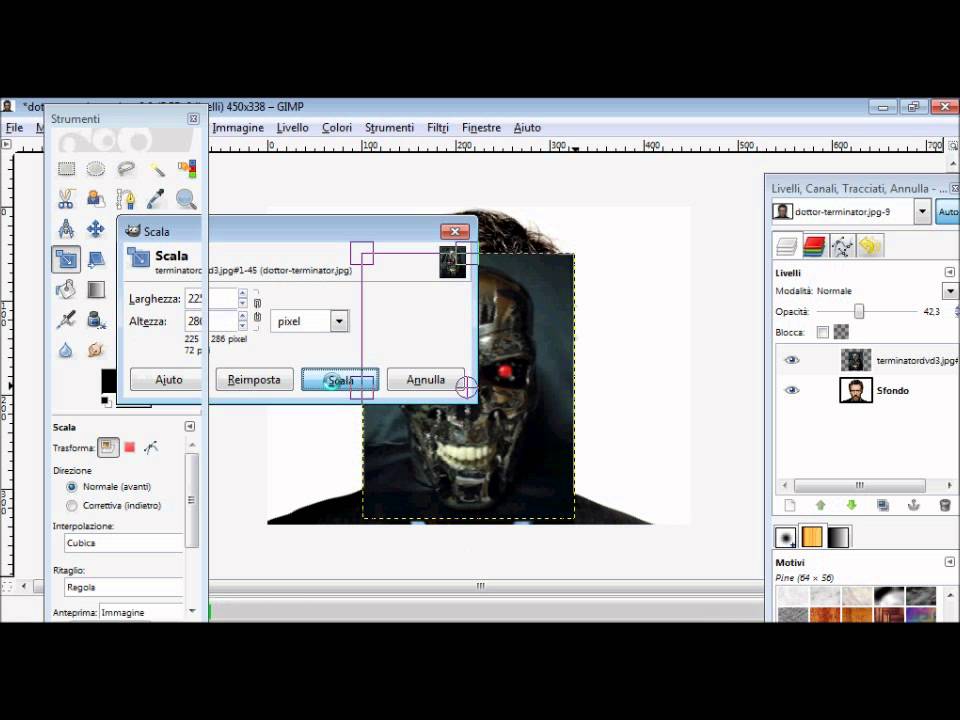960x720 pixels.
Task: Open the Finestre menu
Action: 481,127
